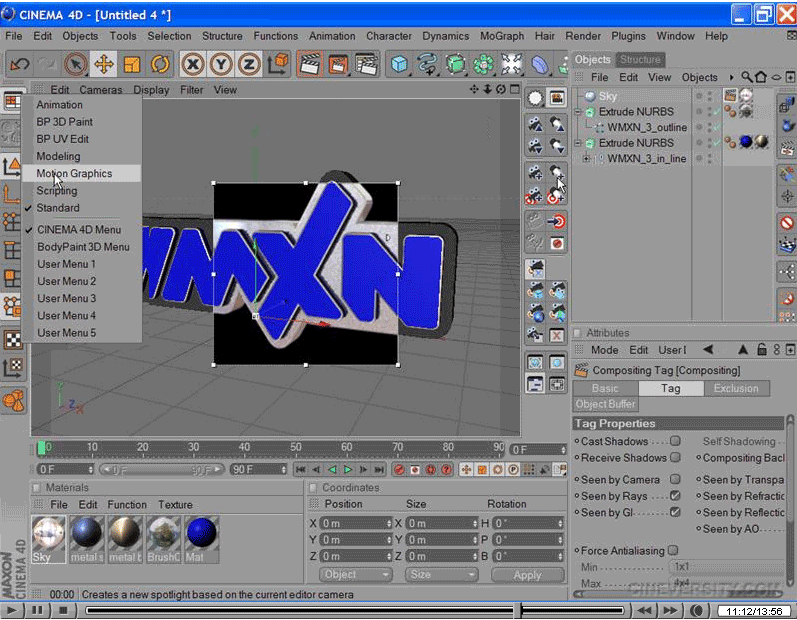This screenshot has height=620, width=797.
Task: Click the current frame 0 F field
Action: [539, 450]
